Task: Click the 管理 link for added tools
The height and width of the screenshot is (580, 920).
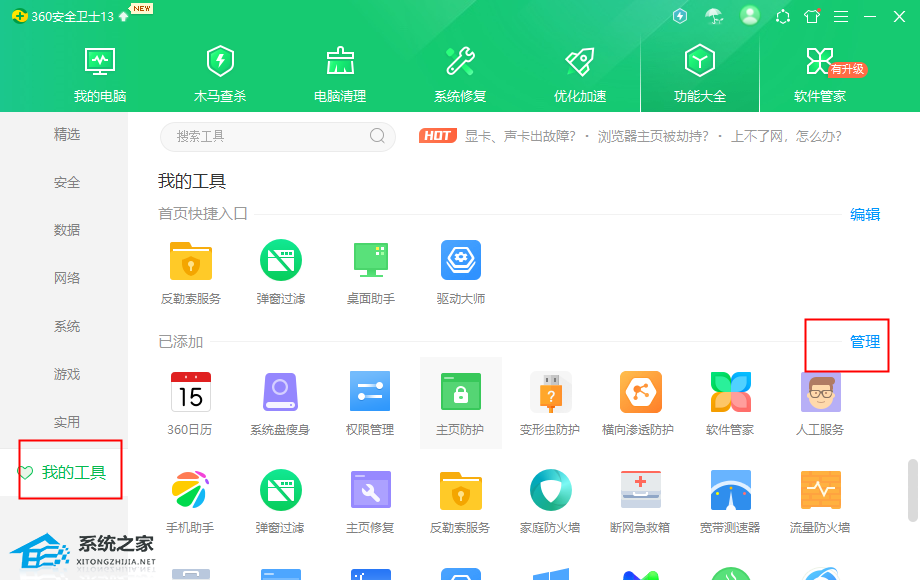Action: (x=865, y=342)
